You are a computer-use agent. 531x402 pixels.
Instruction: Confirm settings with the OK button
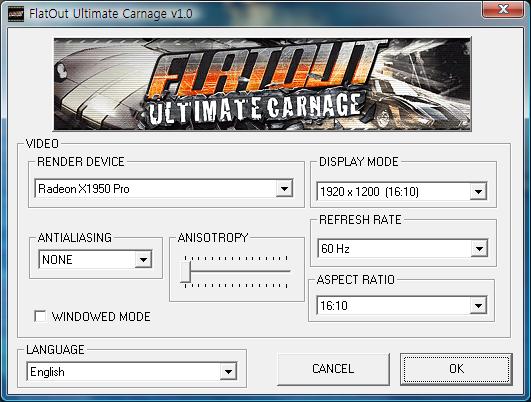pyautogui.click(x=456, y=369)
